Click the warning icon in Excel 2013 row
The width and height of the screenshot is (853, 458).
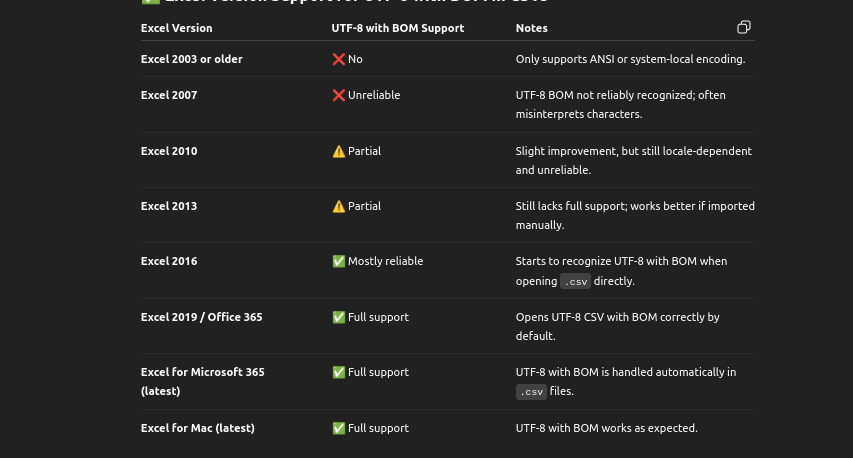[x=338, y=206]
